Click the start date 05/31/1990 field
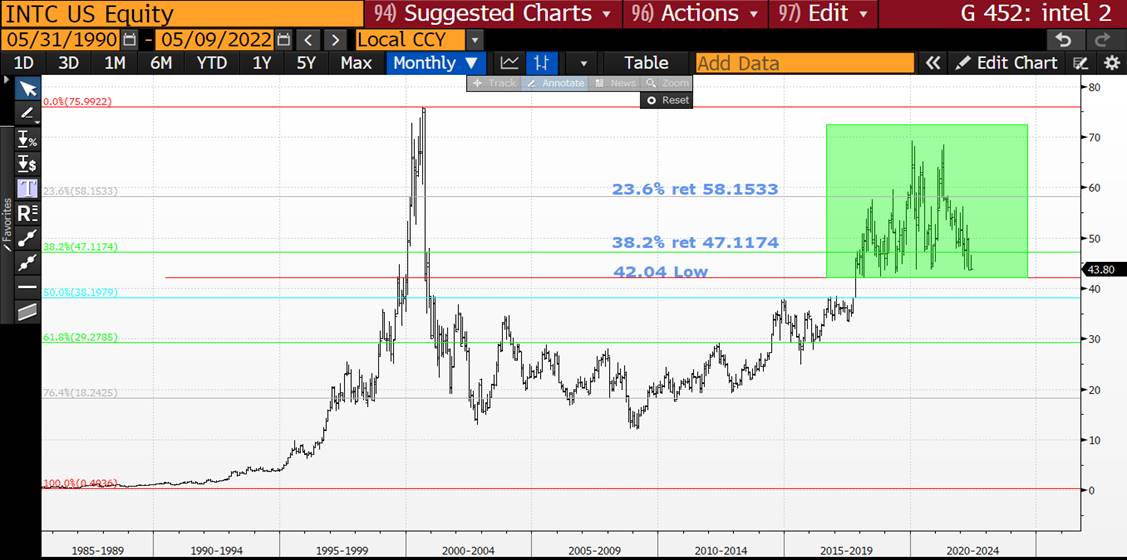Viewport: 1127px width, 560px height. [62, 40]
